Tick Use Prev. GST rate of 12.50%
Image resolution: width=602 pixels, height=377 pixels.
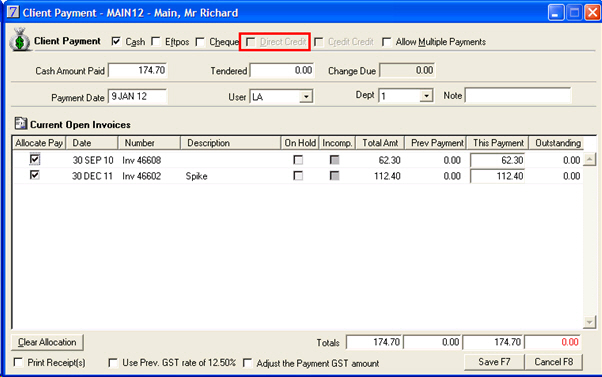[x=113, y=363]
